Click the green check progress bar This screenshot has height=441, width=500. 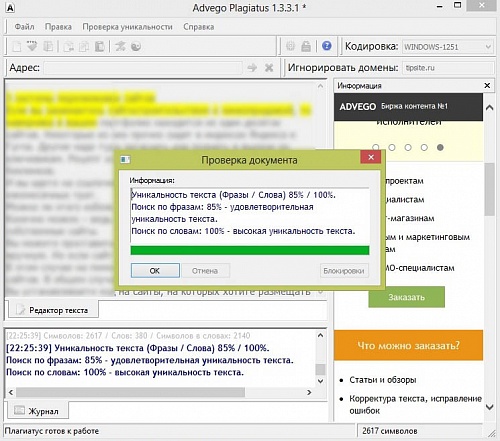click(x=250, y=250)
